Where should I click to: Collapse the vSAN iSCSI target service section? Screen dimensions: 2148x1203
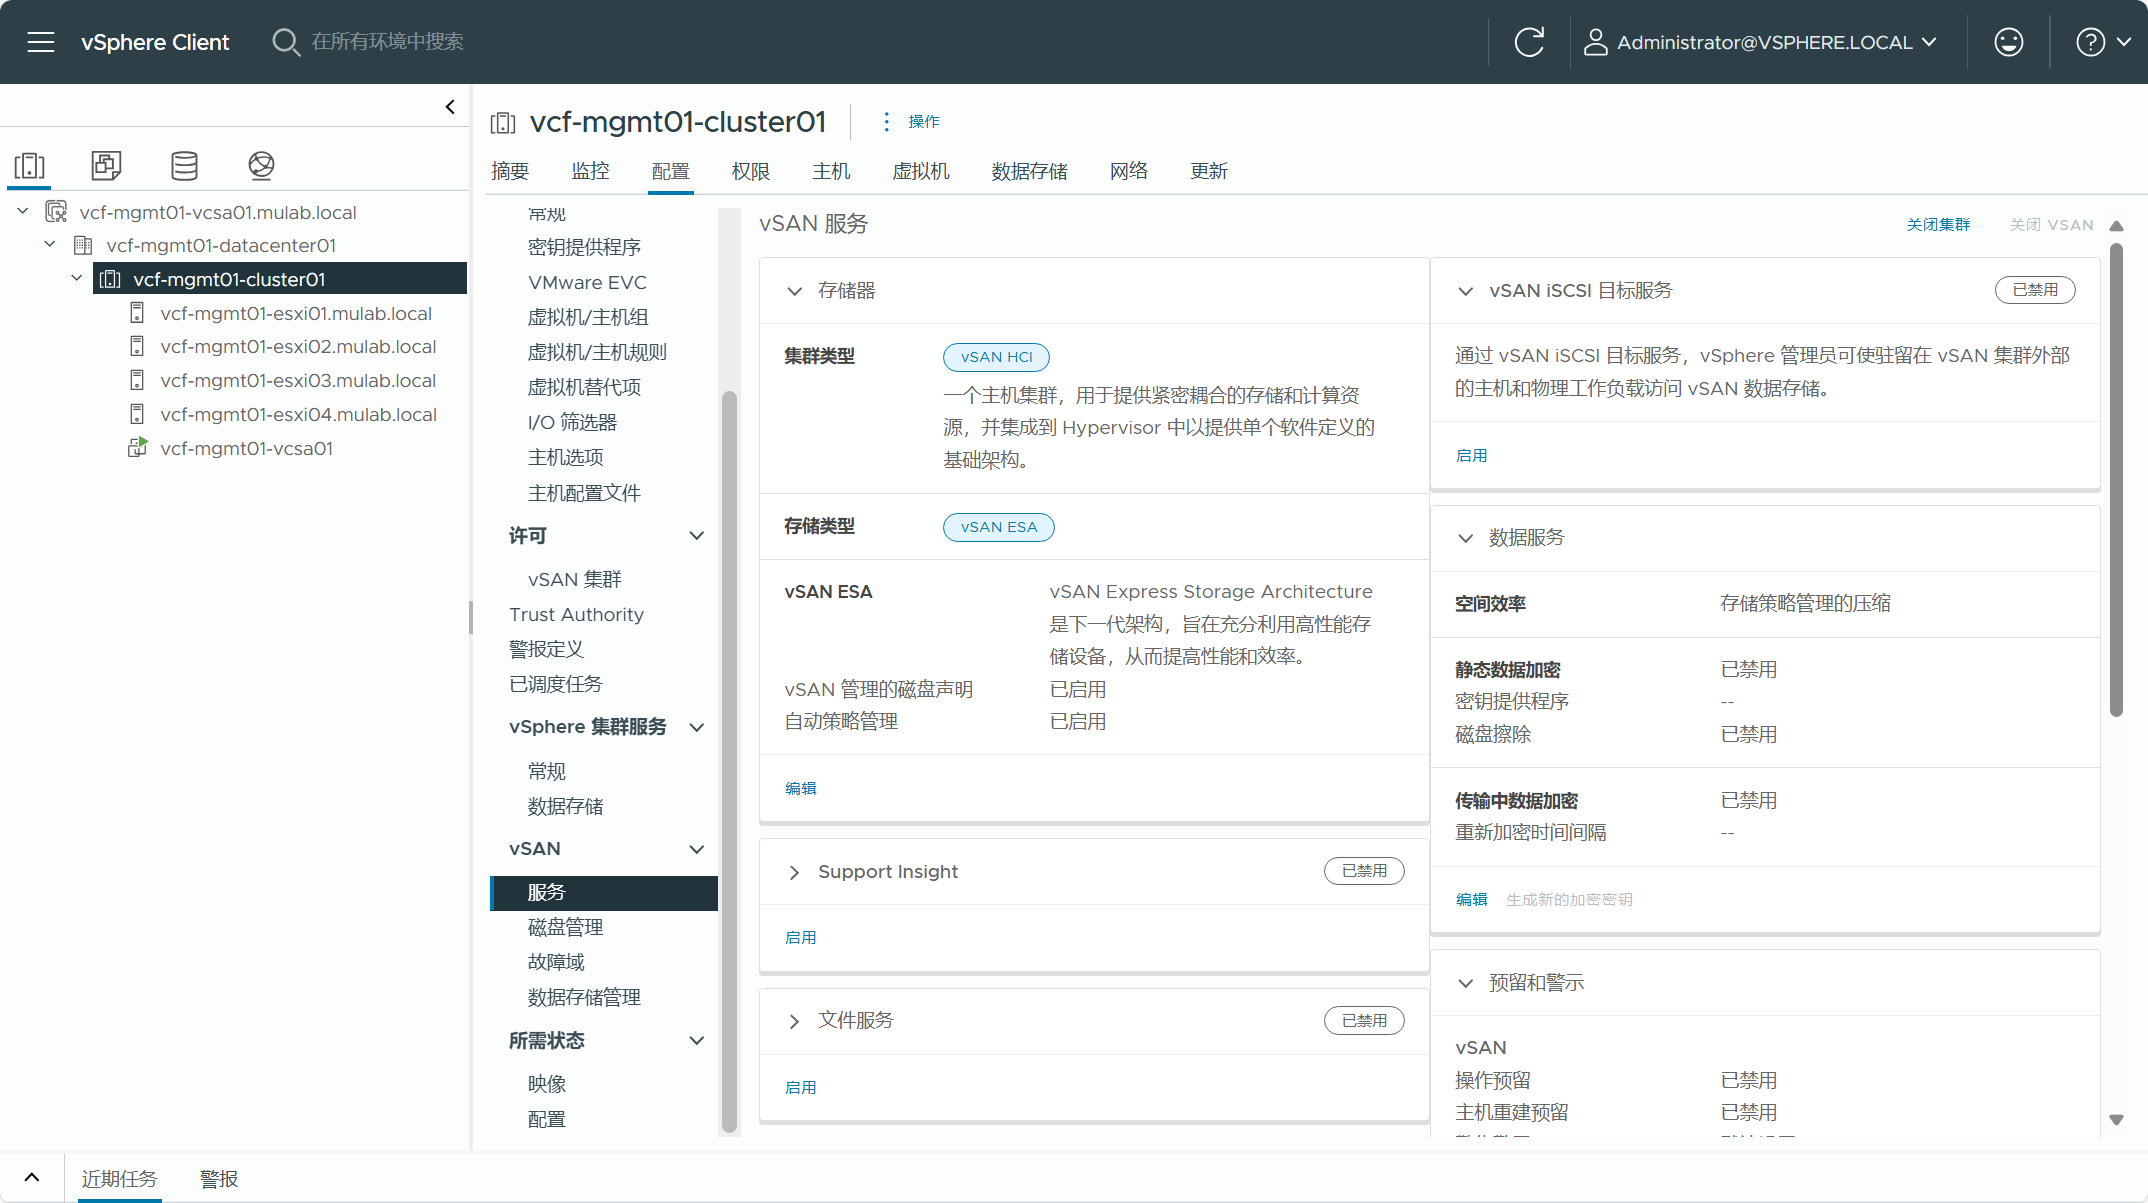coord(1465,291)
